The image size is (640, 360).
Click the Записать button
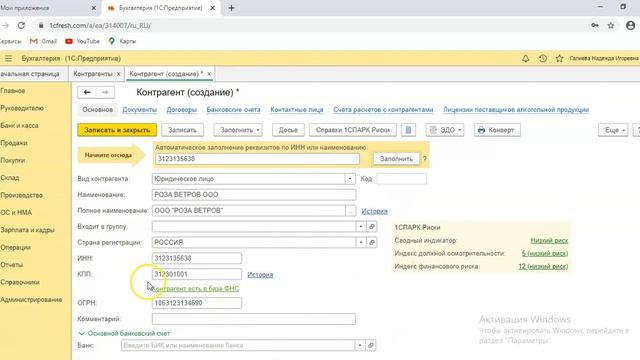pos(182,130)
